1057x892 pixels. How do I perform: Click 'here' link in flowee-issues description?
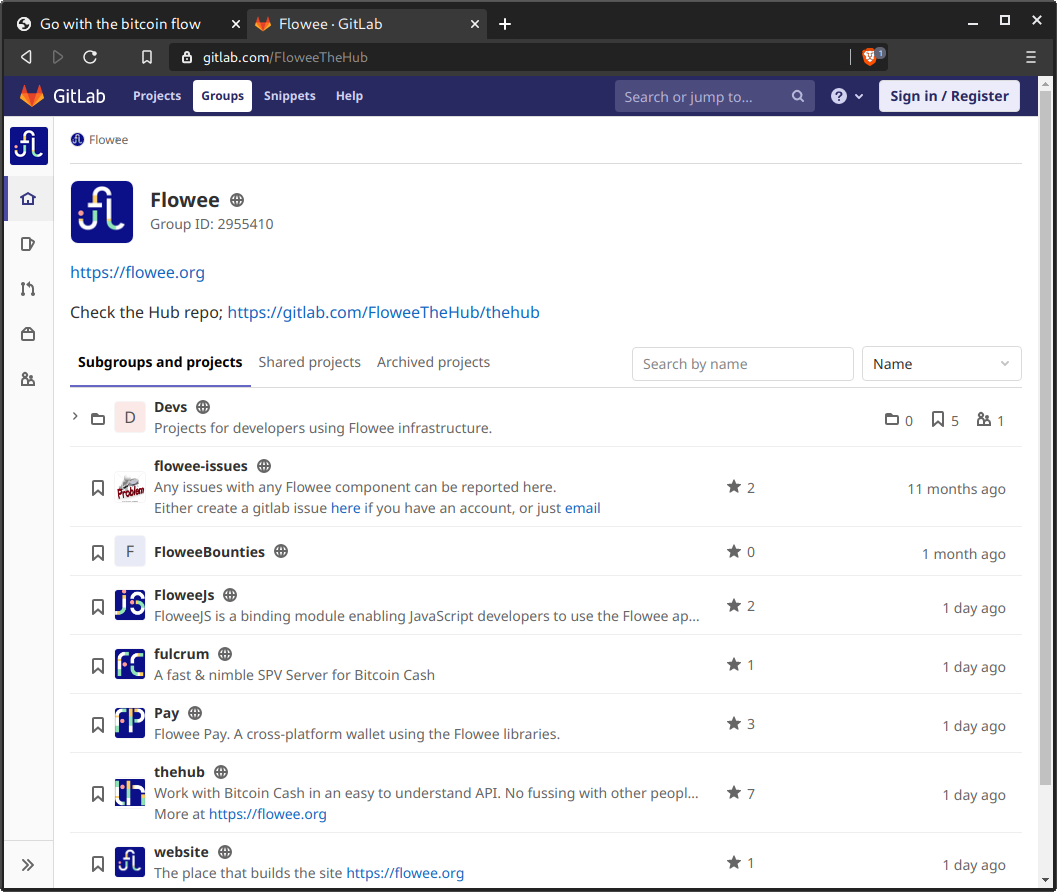346,508
